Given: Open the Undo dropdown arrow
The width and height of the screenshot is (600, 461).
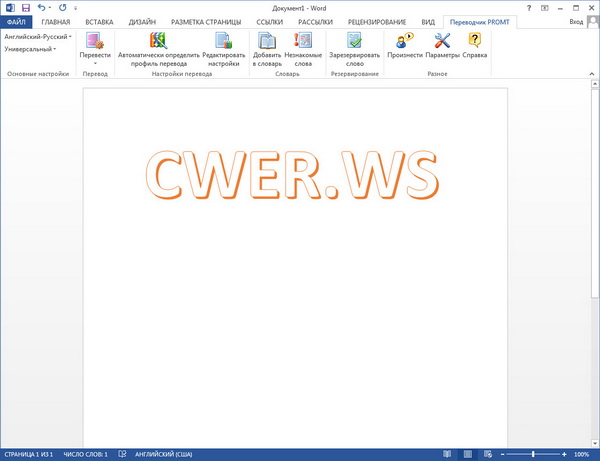Looking at the screenshot, I should point(50,7).
